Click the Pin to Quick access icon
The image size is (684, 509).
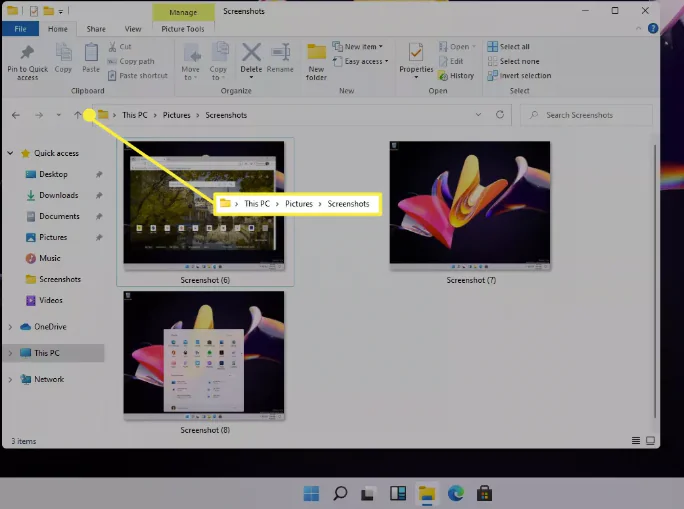27,55
